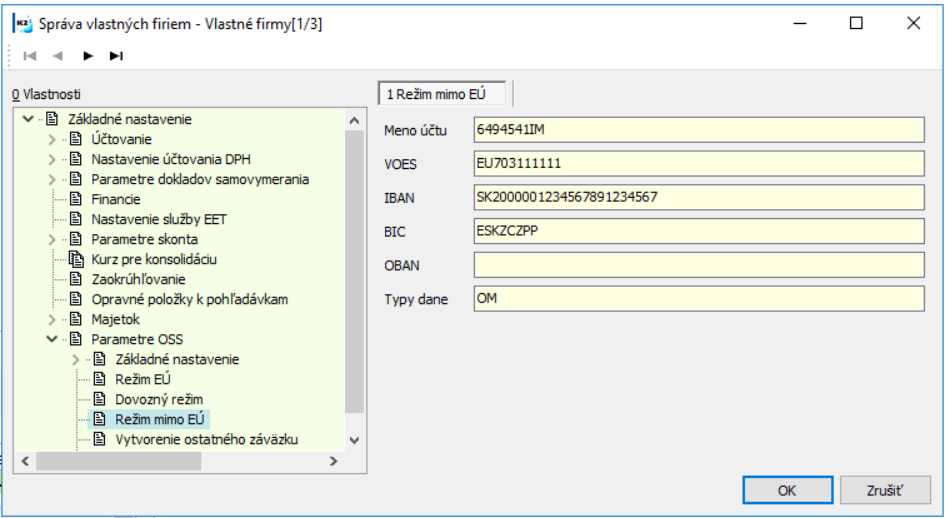Jump to last record arrow
The image size is (945, 518).
[x=116, y=56]
